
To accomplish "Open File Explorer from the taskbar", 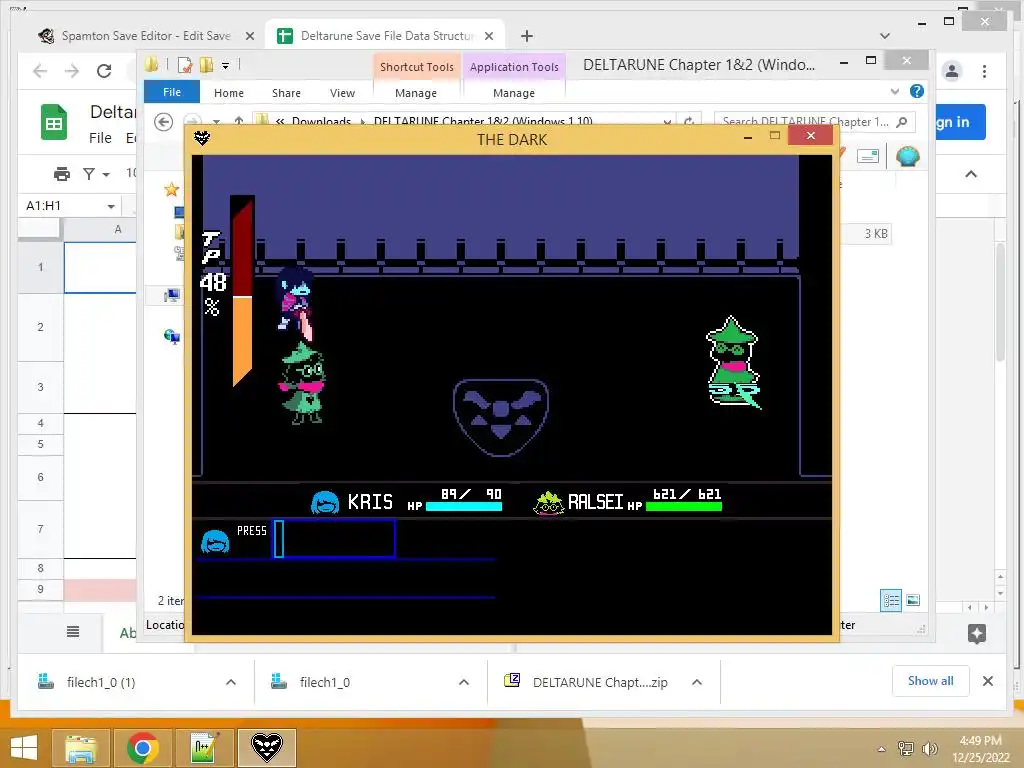I will pos(81,748).
